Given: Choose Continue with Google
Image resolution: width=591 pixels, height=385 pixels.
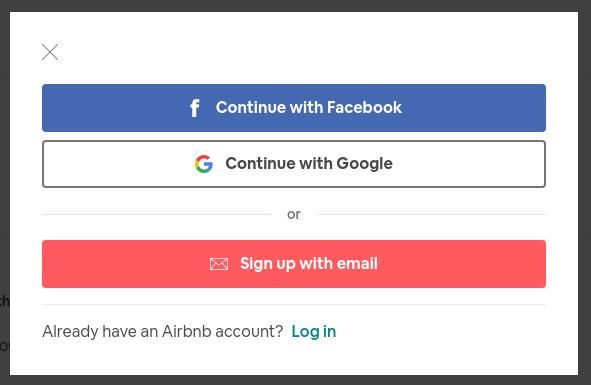Looking at the screenshot, I should (294, 164).
